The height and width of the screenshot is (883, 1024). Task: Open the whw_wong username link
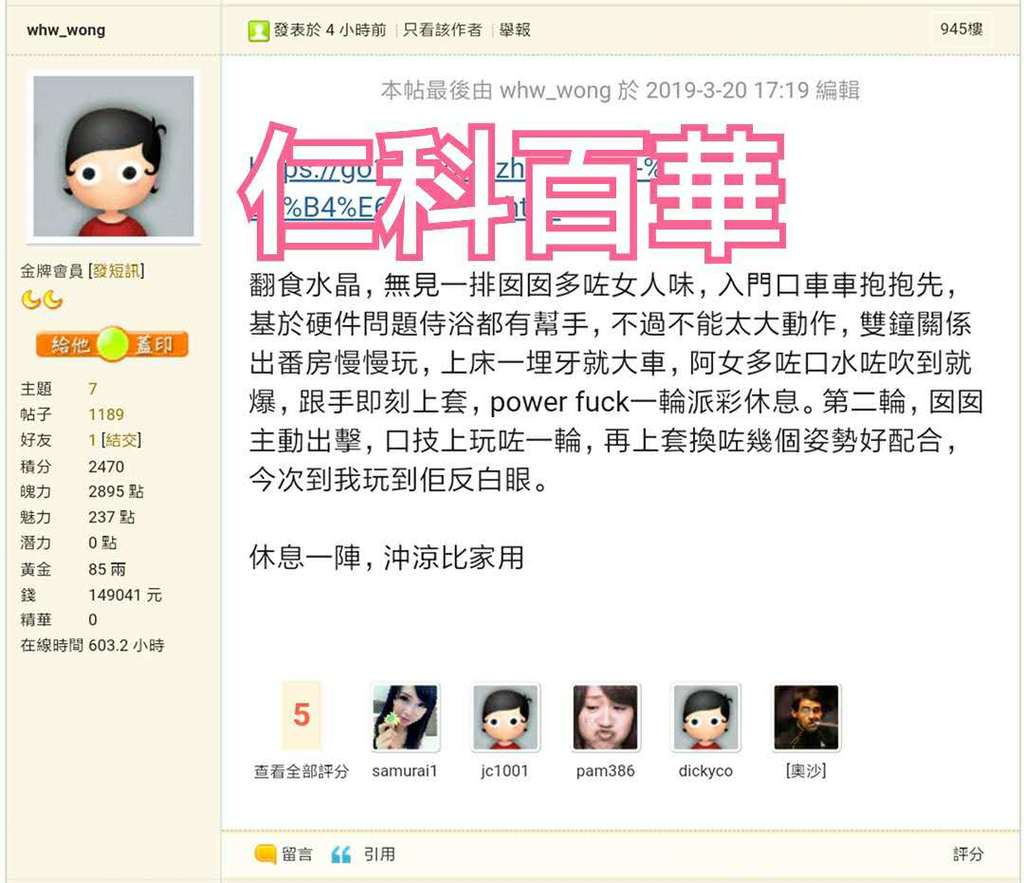(x=66, y=30)
